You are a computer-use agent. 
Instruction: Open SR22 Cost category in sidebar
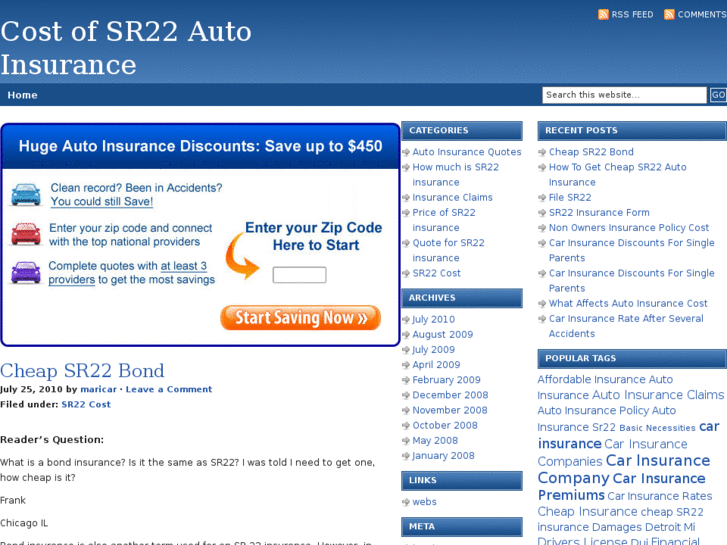pos(437,273)
